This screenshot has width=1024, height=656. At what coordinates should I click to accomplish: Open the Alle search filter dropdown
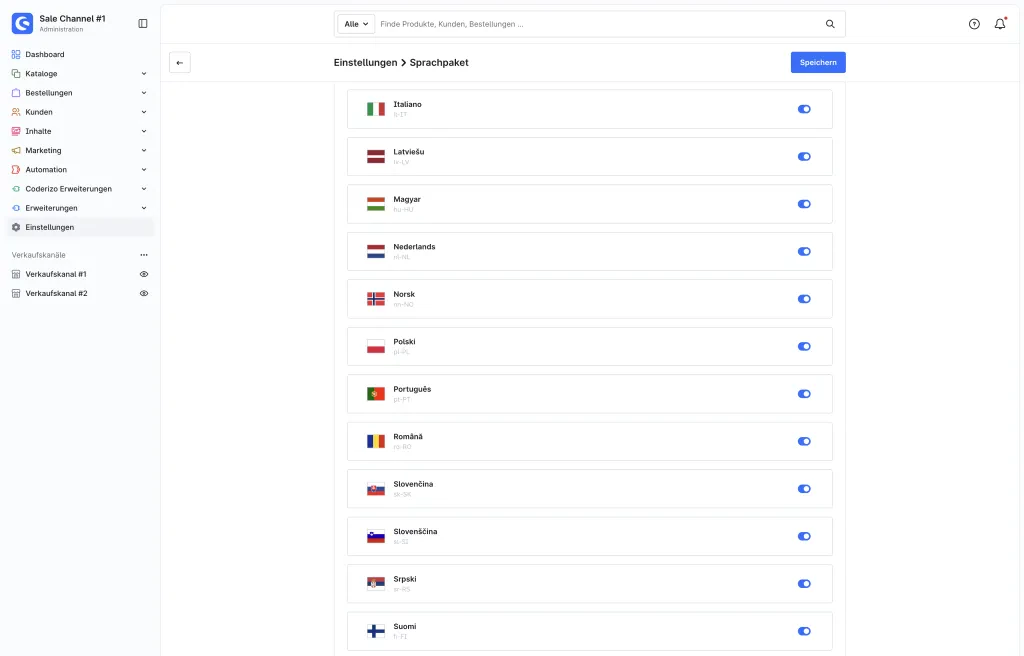[x=356, y=24]
